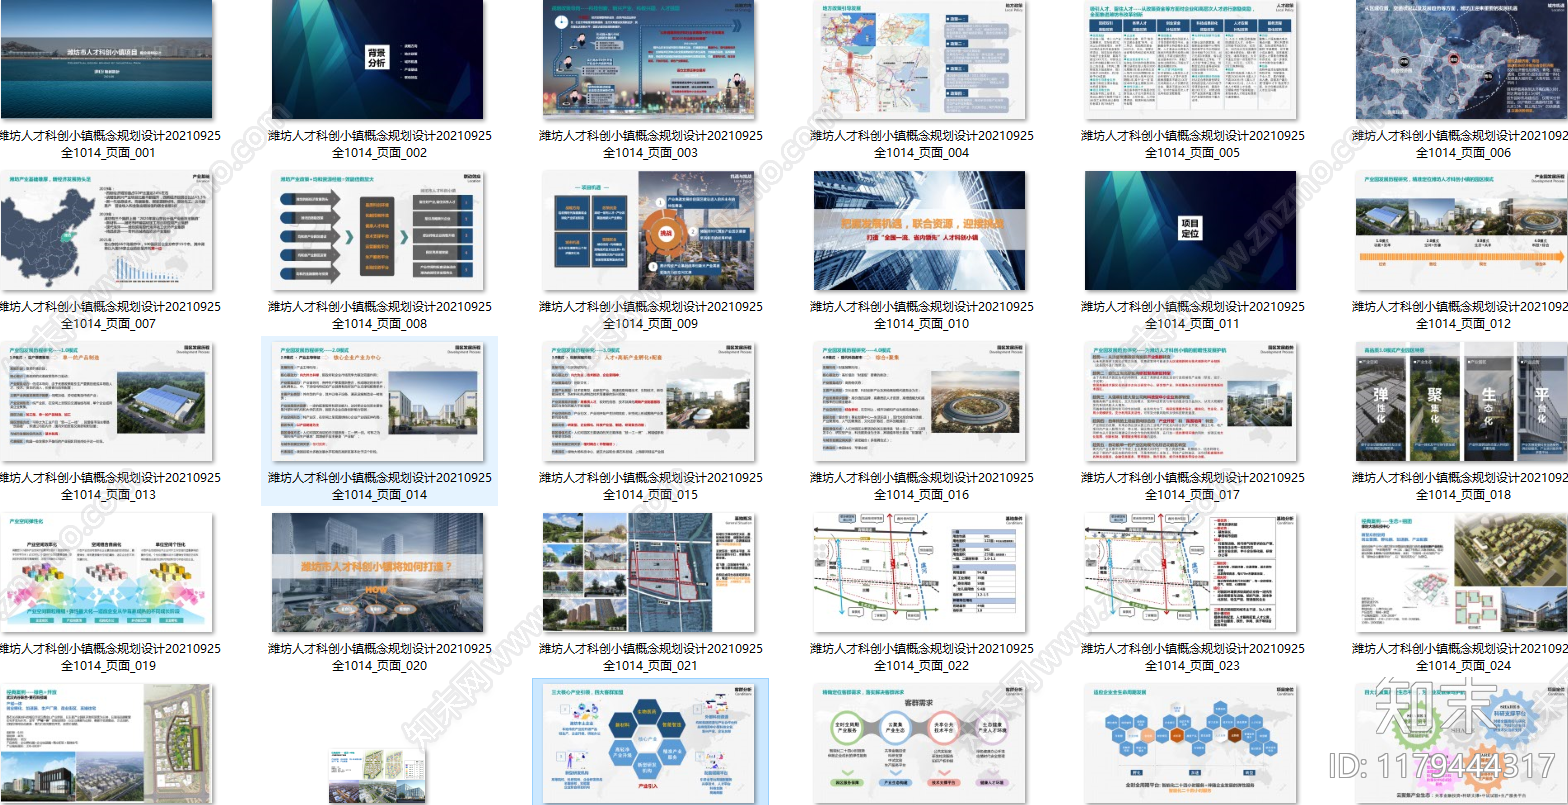Select the 页面_008 arrow flowchart thumbnail

pos(377,231)
